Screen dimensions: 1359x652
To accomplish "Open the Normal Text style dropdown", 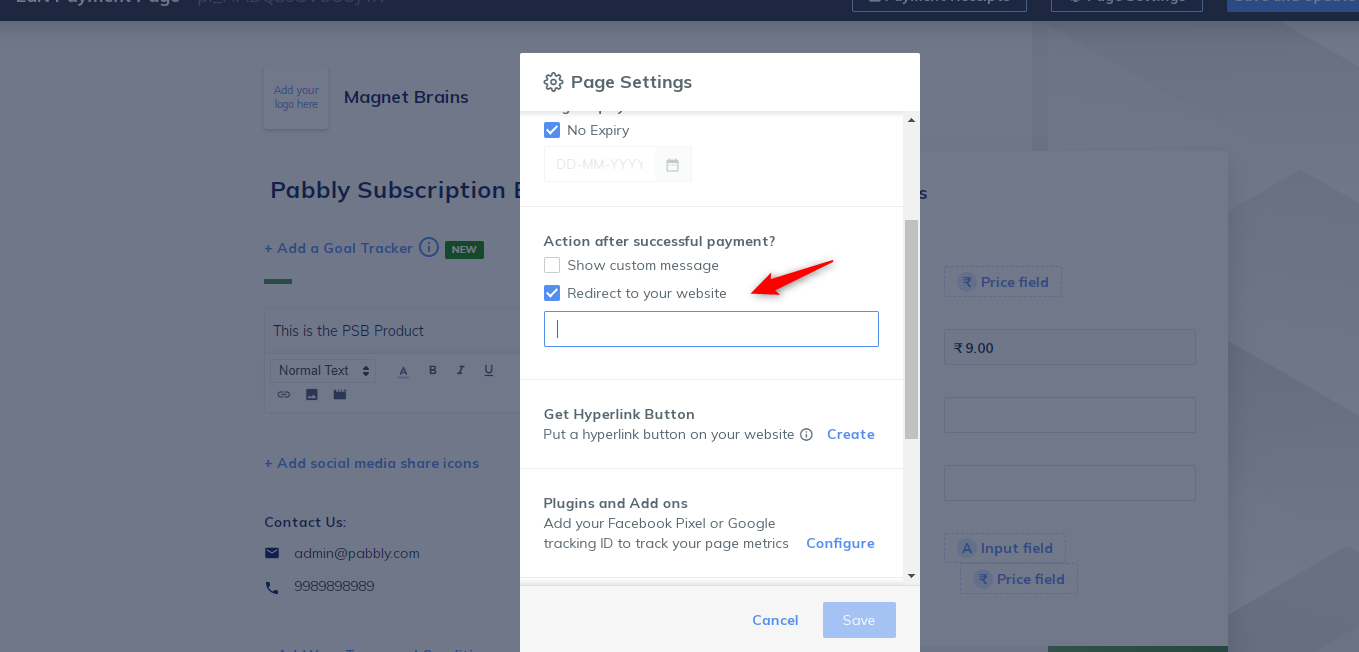I will point(323,370).
